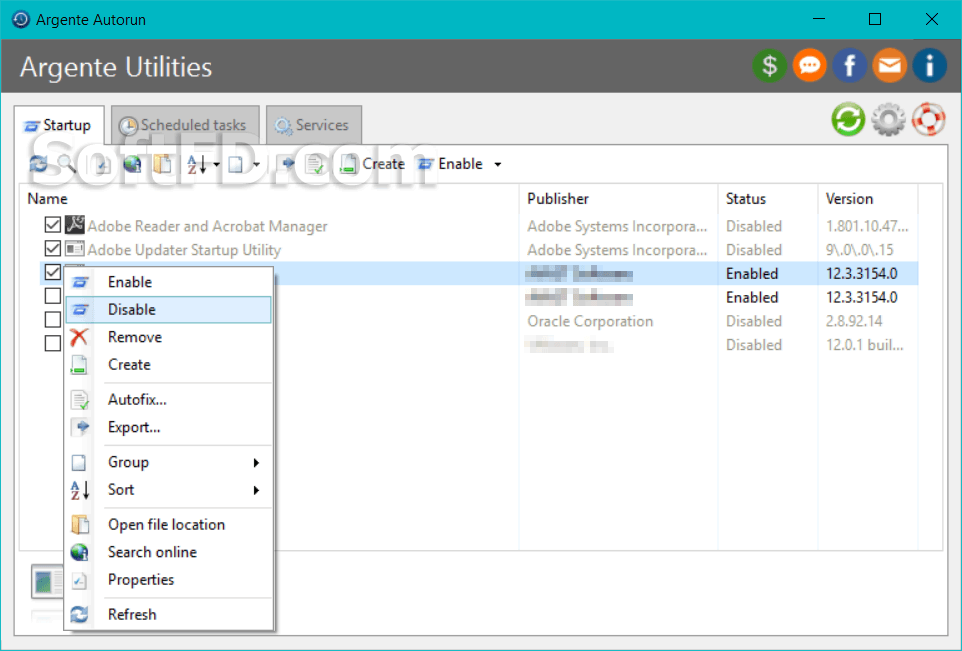Open Properties from the context menu
962x651 pixels.
coord(169,580)
